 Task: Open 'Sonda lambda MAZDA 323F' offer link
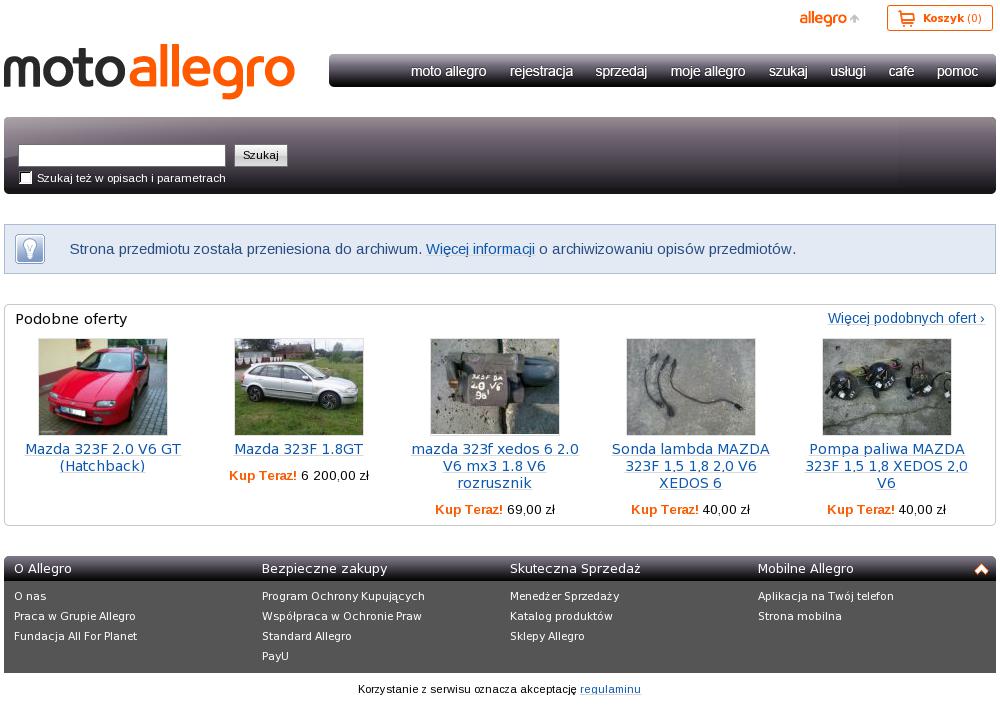tap(691, 466)
